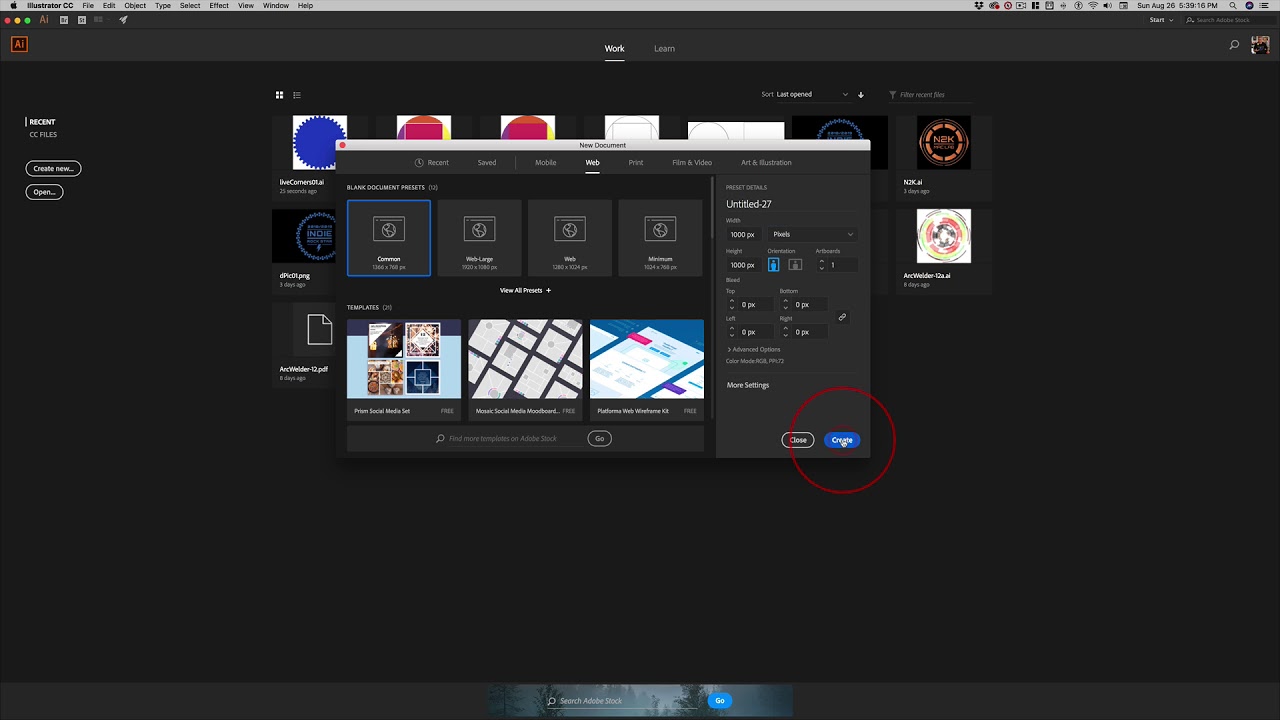Increase the Artboards count stepper
This screenshot has height=720, width=1280.
pyautogui.click(x=821, y=262)
